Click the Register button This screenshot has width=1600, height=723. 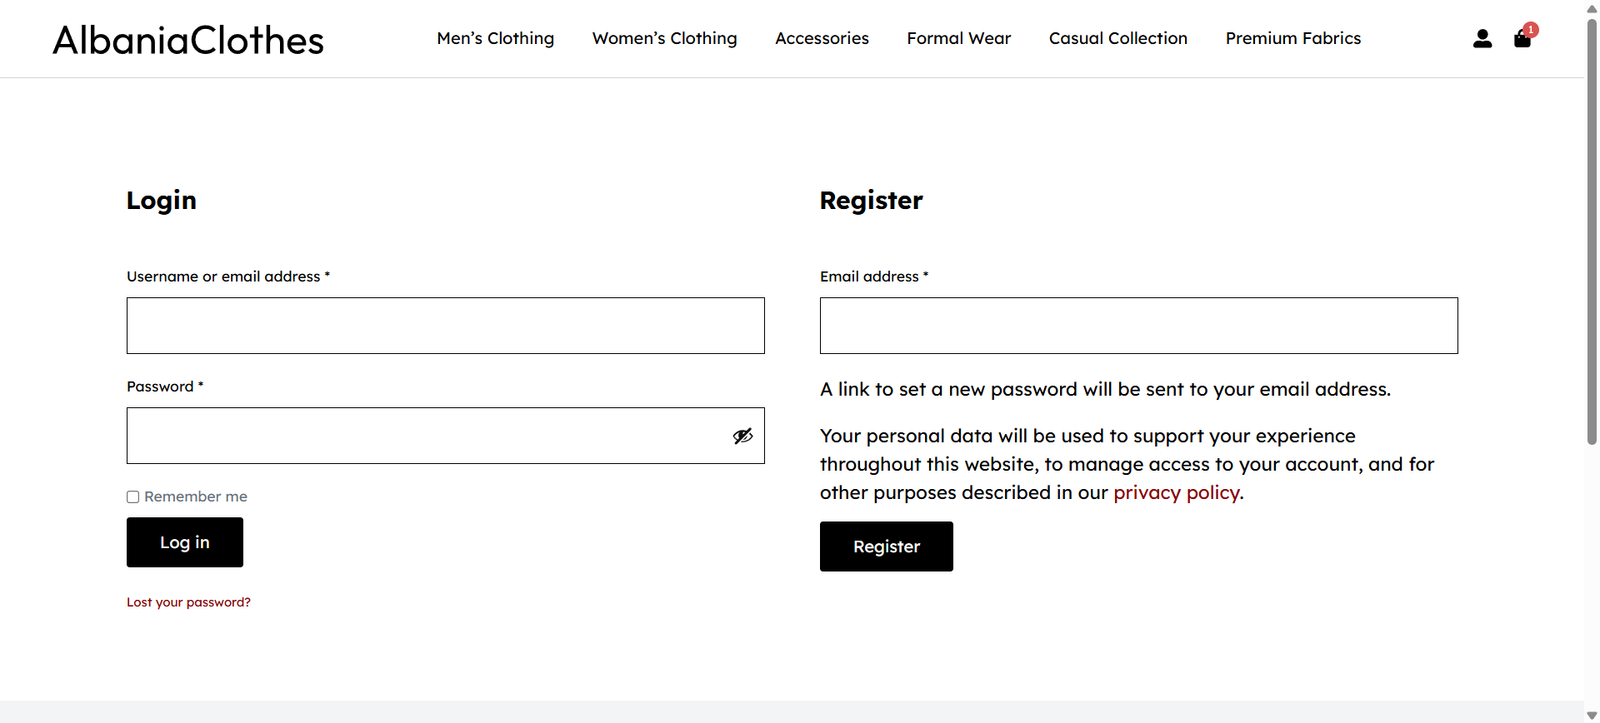click(x=886, y=546)
